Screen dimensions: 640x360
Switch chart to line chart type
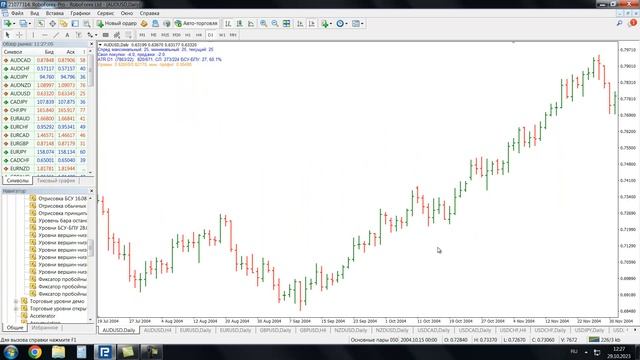(x=251, y=24)
